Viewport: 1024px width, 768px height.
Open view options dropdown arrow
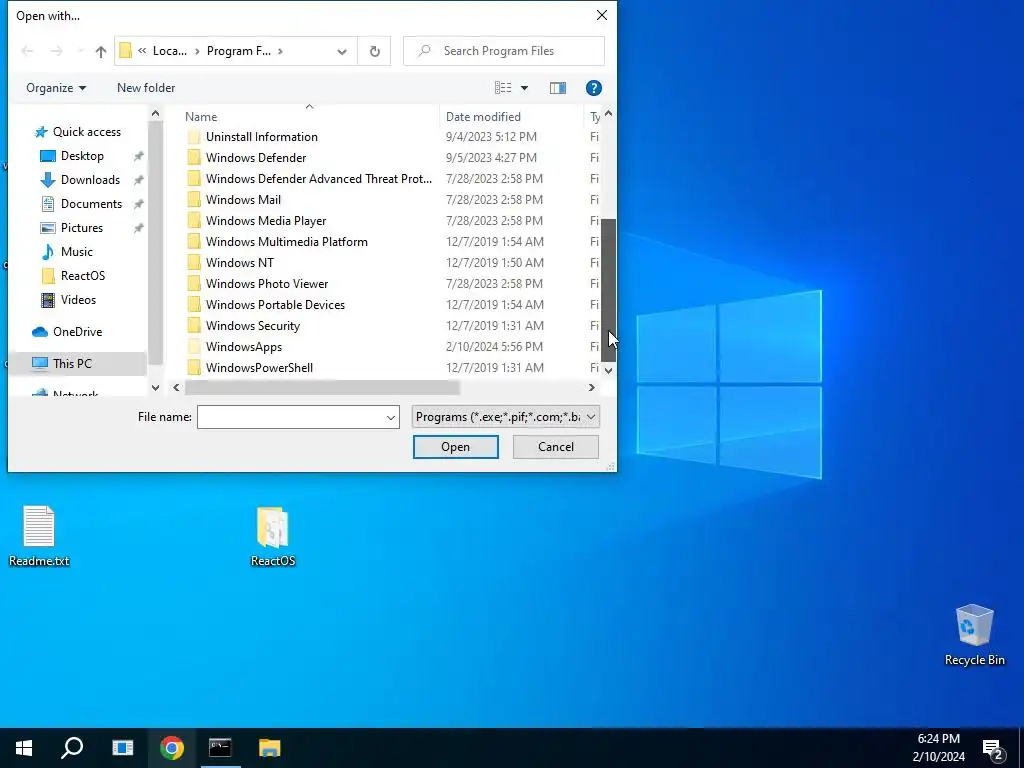pyautogui.click(x=524, y=88)
